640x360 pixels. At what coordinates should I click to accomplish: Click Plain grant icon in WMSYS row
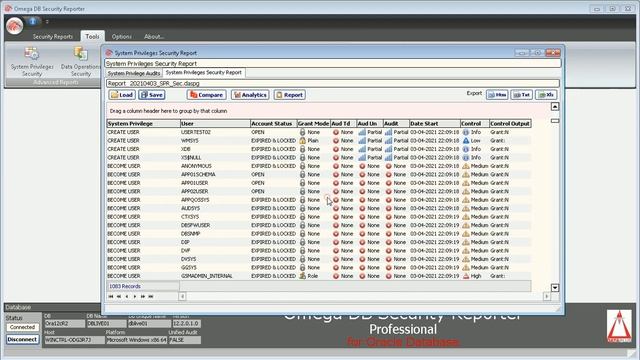coord(302,140)
